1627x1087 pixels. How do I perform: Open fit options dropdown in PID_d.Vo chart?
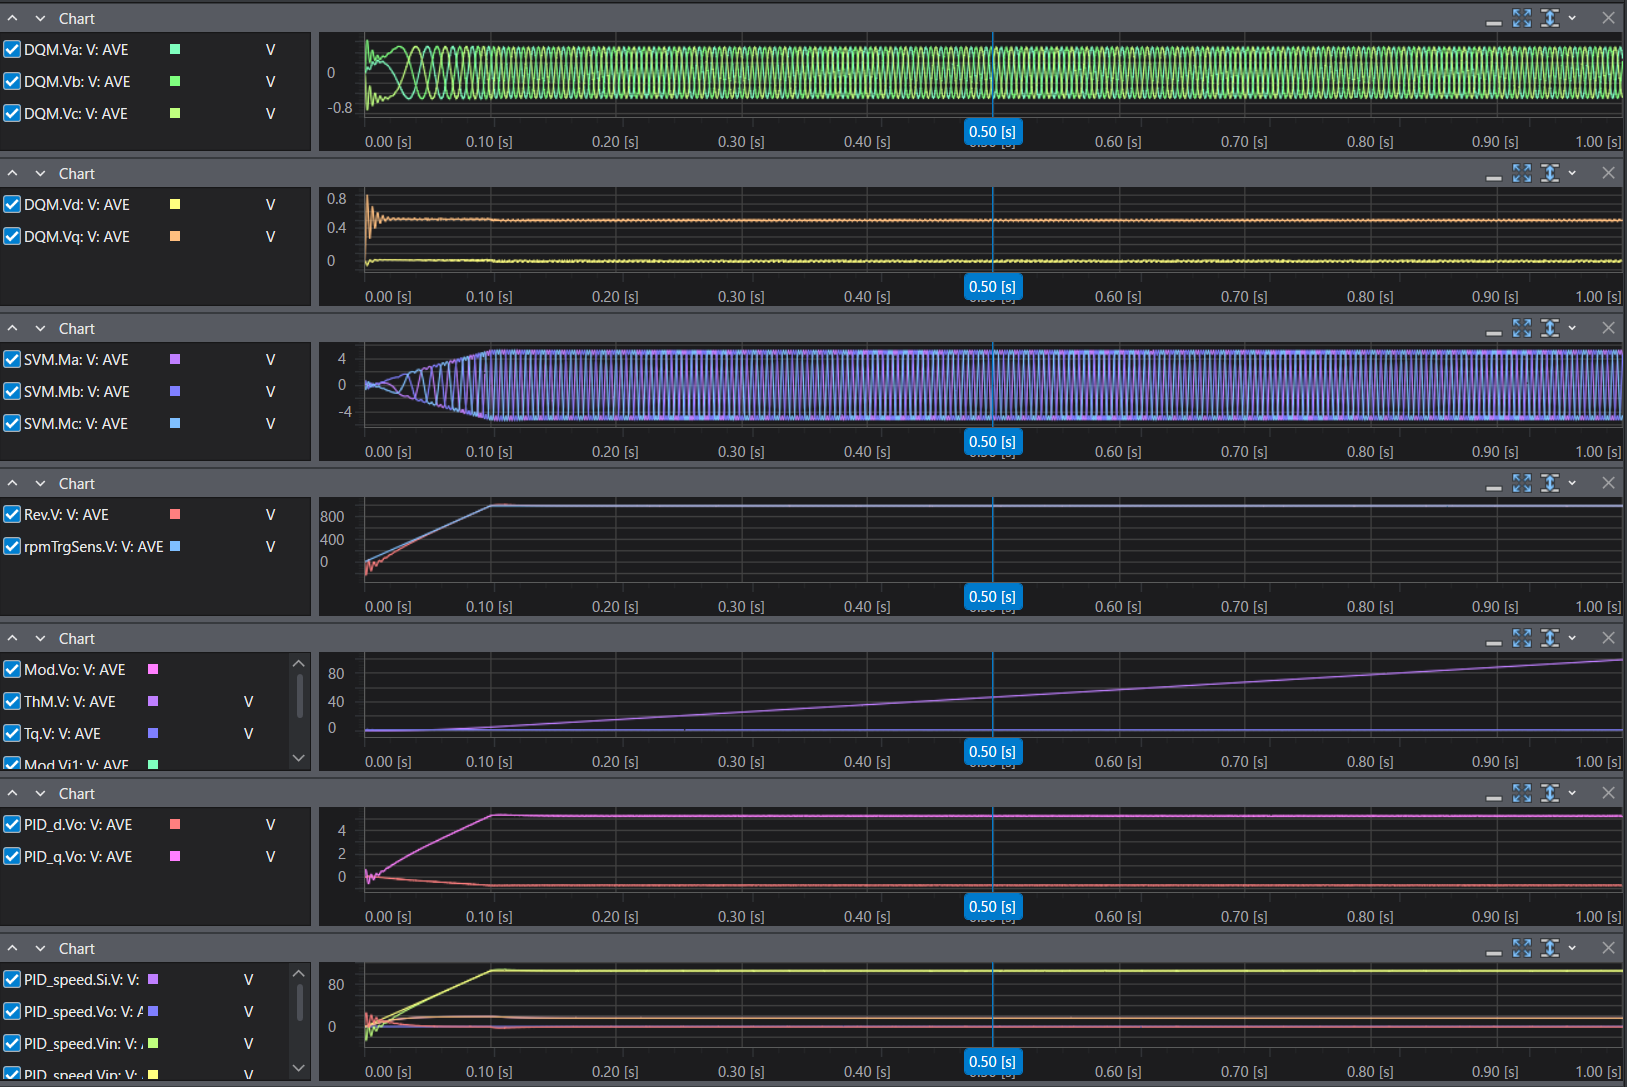(1572, 793)
